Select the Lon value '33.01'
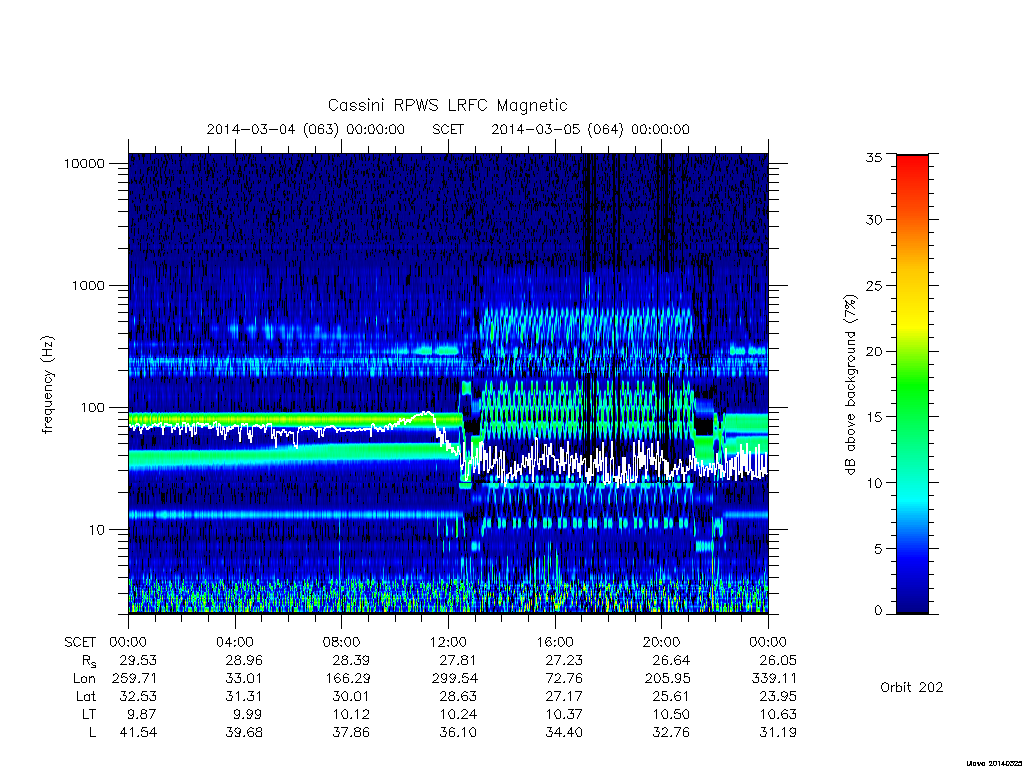The height and width of the screenshot is (768, 1024). [244, 679]
